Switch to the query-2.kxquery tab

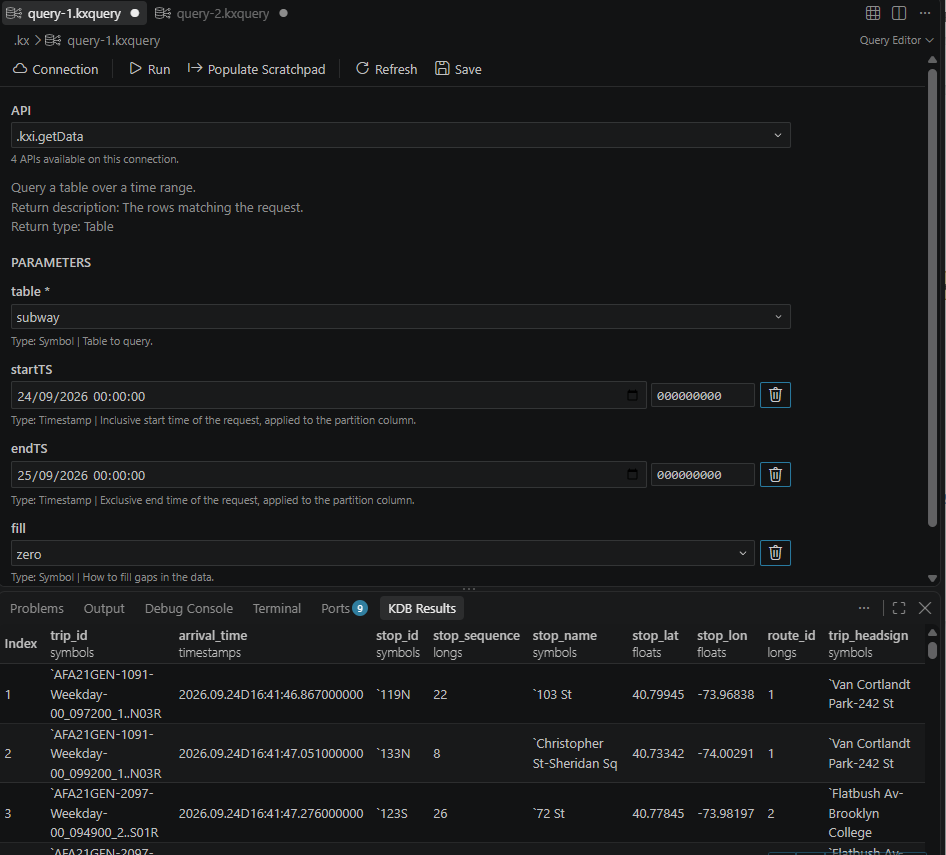222,13
